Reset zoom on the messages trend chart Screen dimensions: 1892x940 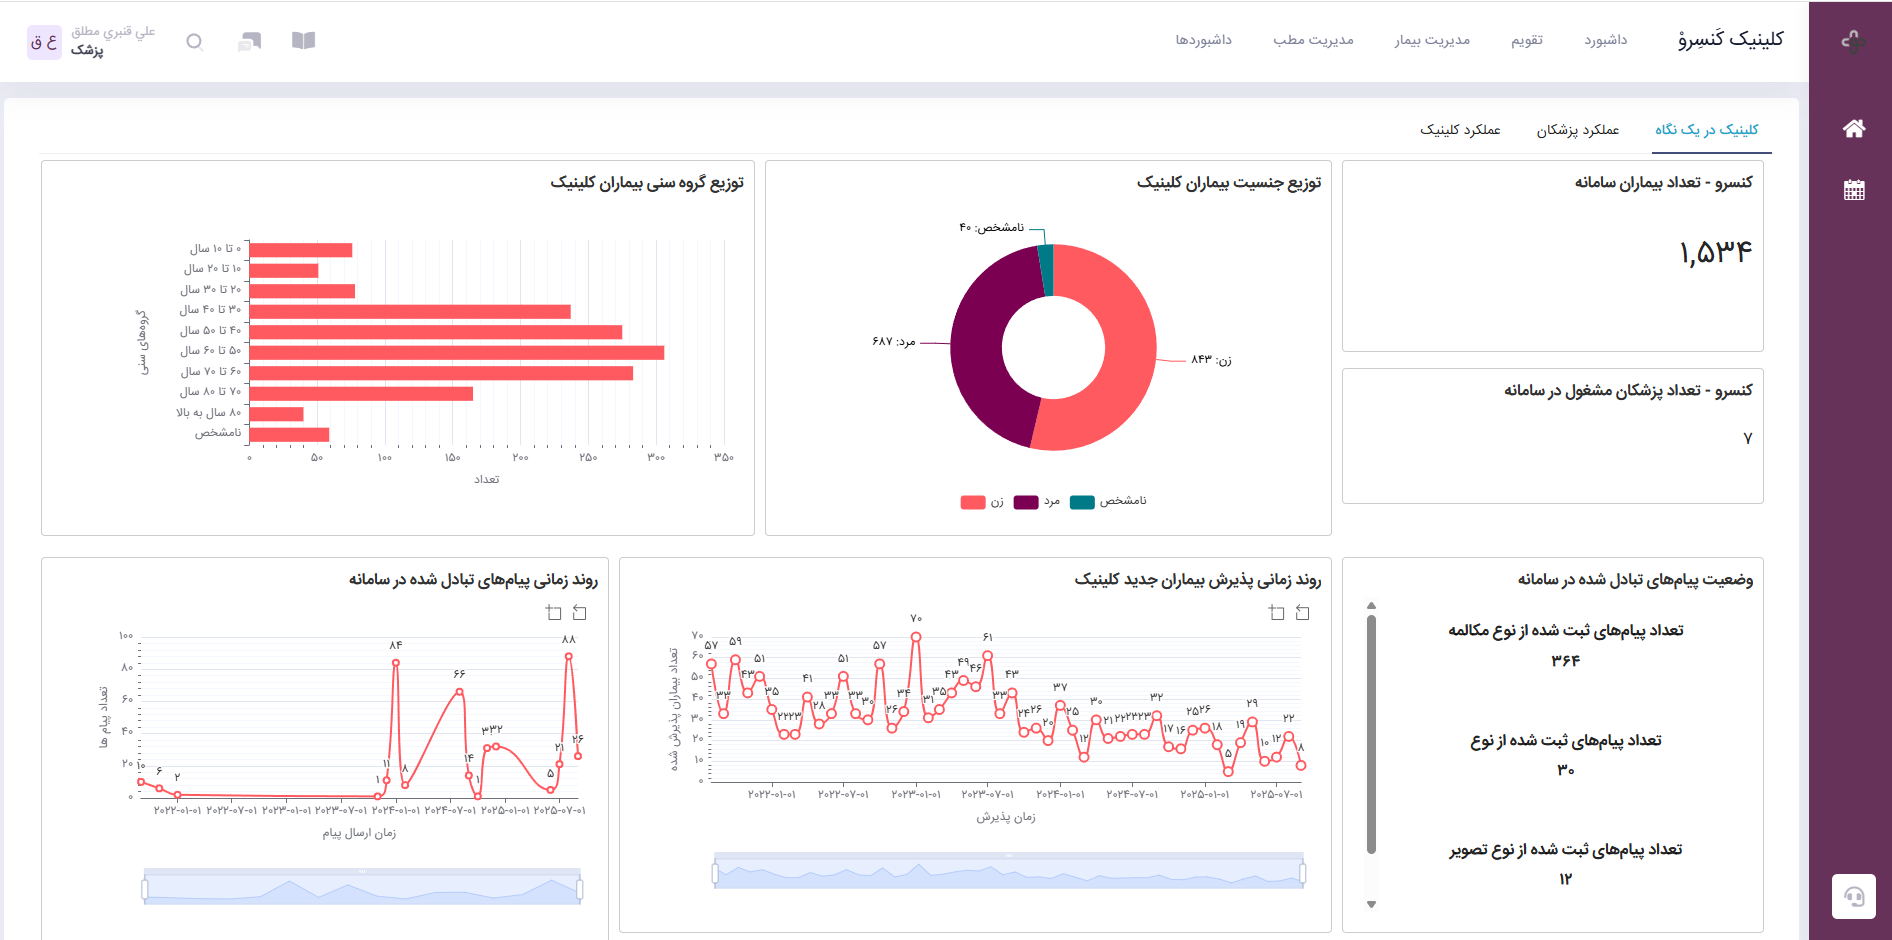pyautogui.click(x=579, y=612)
